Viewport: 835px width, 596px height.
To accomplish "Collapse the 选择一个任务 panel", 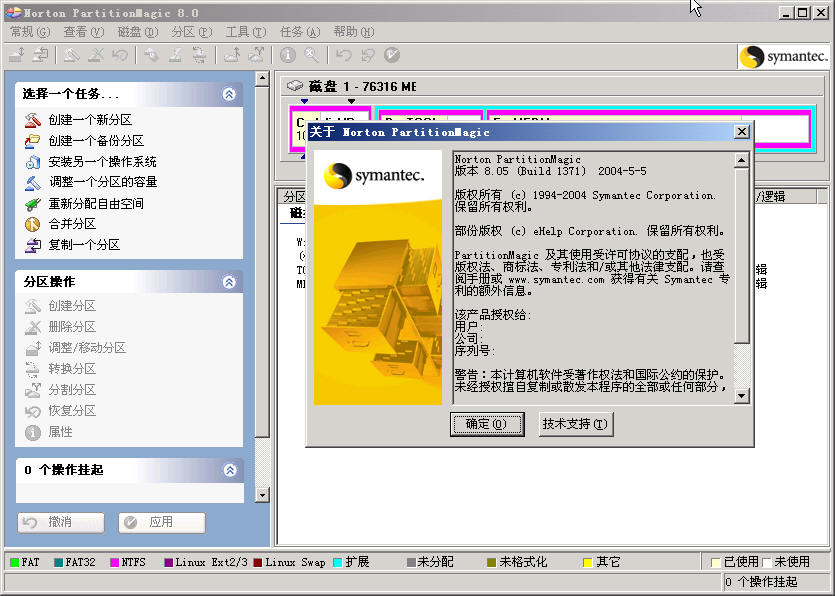I will (x=229, y=94).
